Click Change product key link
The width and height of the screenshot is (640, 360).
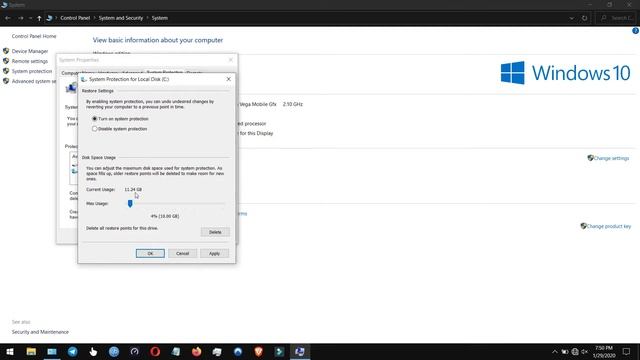tap(609, 226)
